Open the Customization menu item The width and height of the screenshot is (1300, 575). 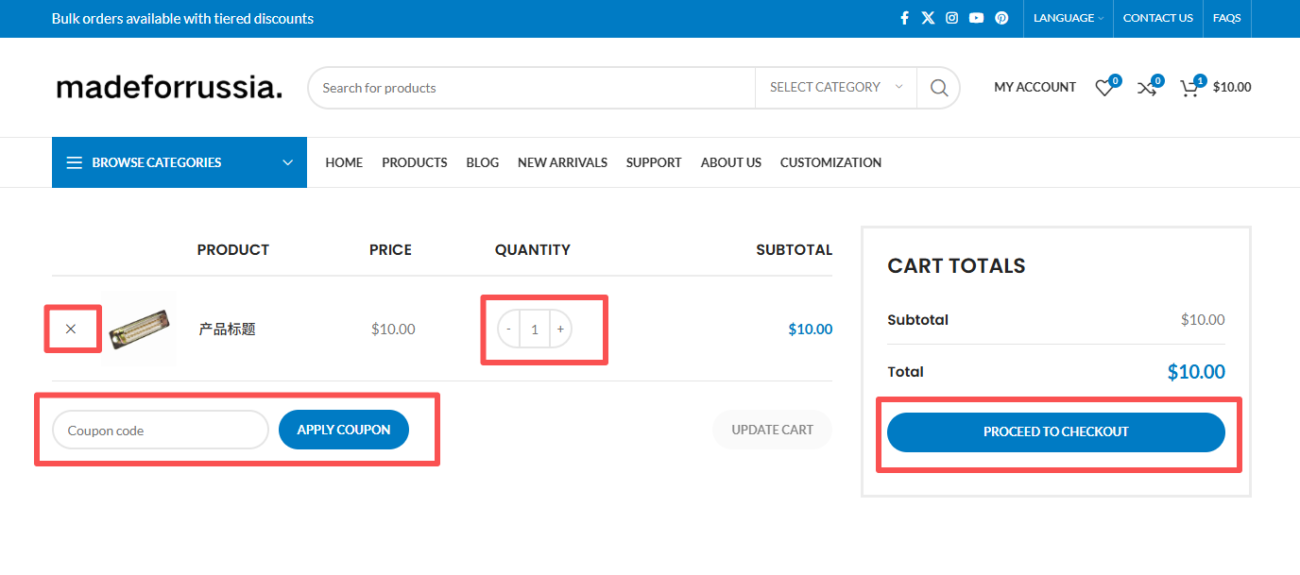[830, 162]
